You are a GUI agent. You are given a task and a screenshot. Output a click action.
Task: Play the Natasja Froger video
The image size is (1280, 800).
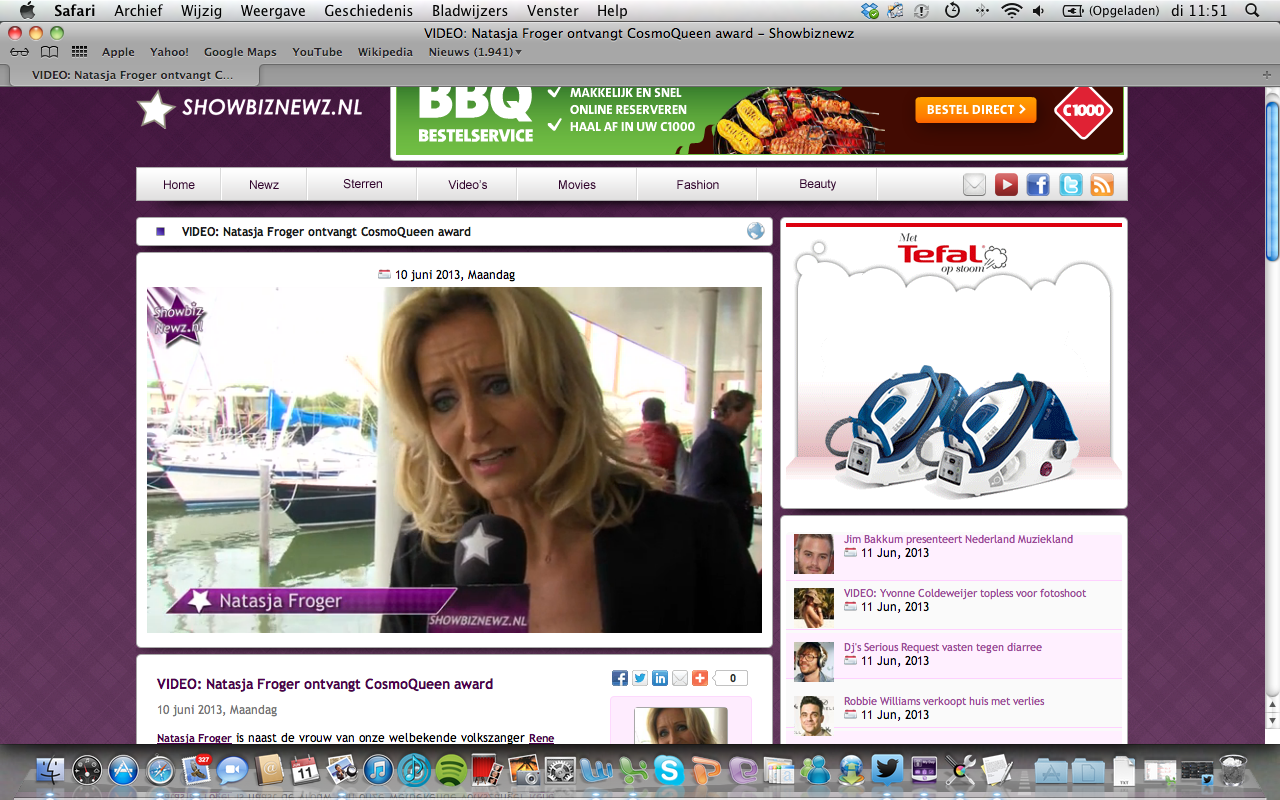pos(454,460)
